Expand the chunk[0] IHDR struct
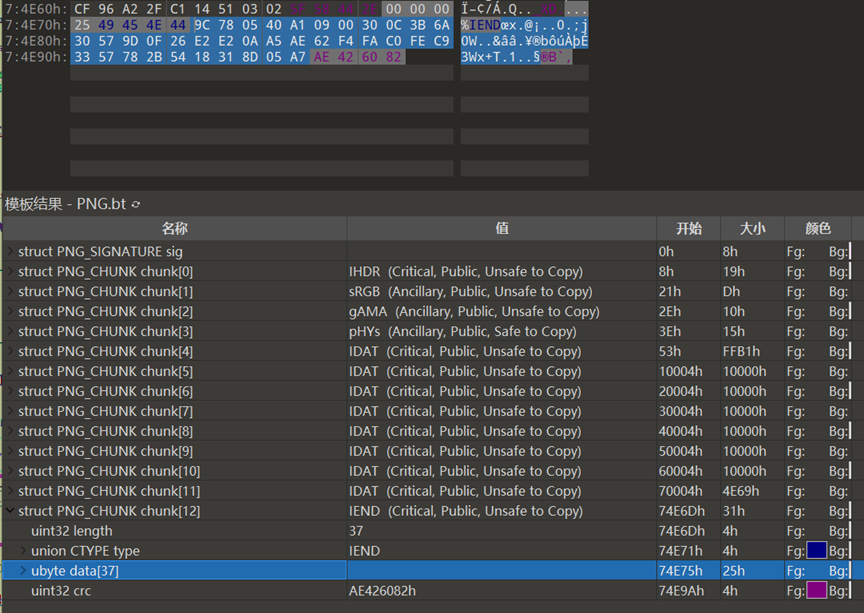The width and height of the screenshot is (864, 613). point(10,271)
